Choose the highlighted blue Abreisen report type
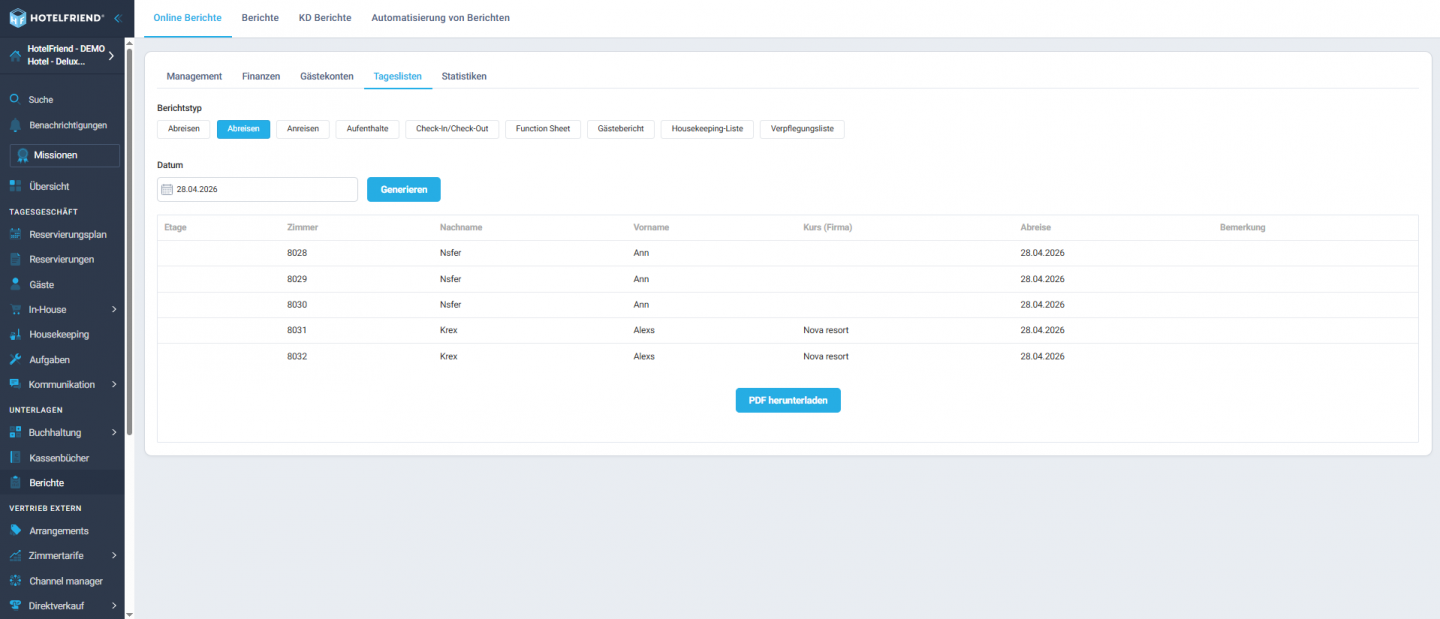 (x=243, y=129)
